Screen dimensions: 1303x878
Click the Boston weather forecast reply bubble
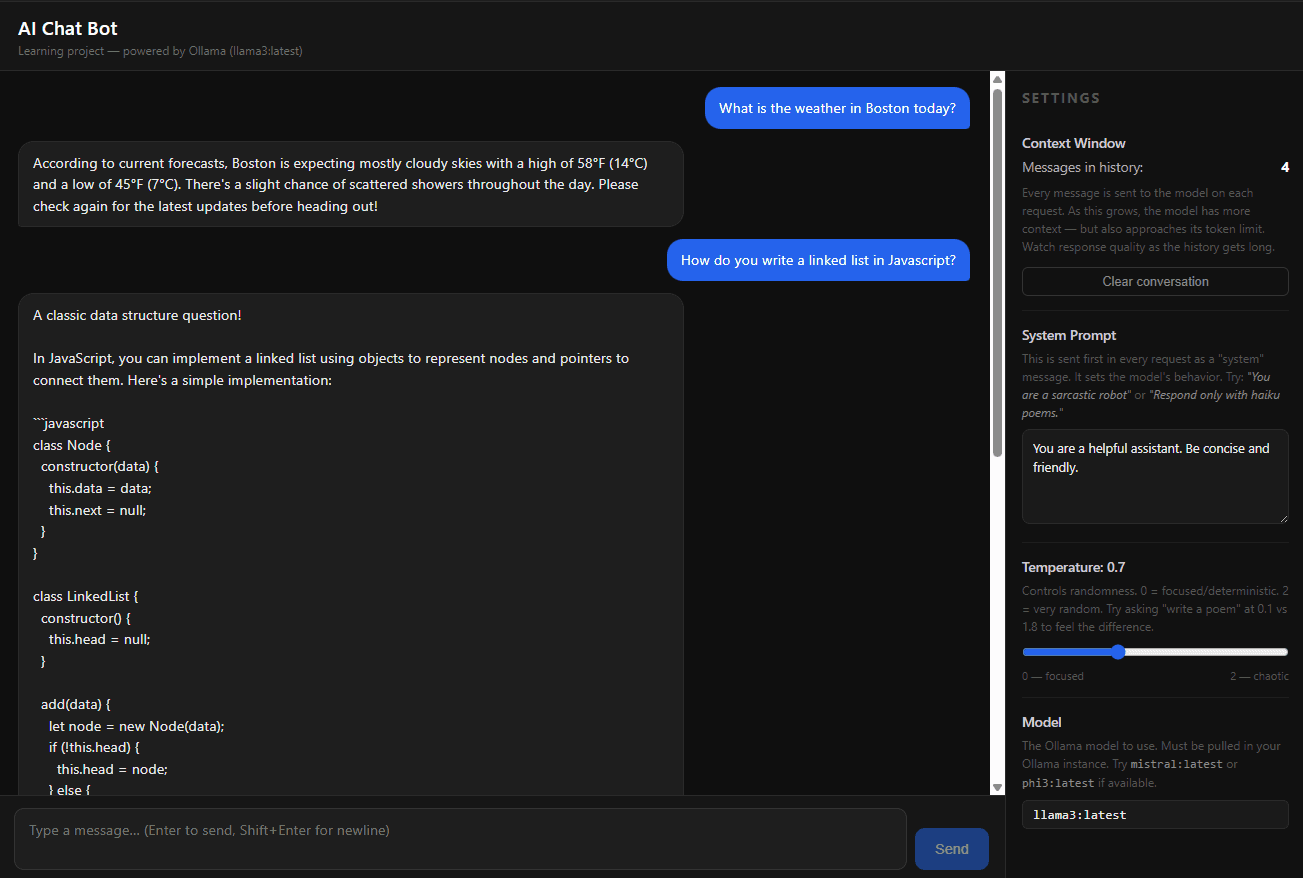coord(350,184)
